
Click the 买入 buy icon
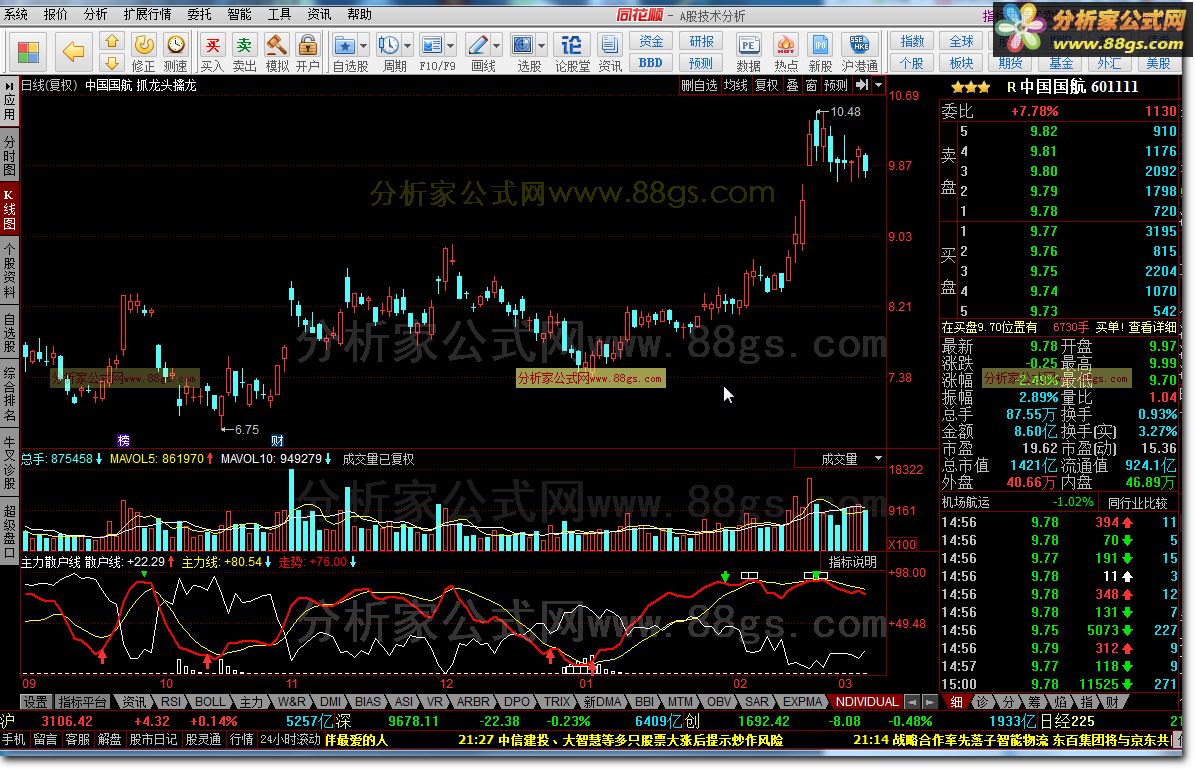pos(213,53)
